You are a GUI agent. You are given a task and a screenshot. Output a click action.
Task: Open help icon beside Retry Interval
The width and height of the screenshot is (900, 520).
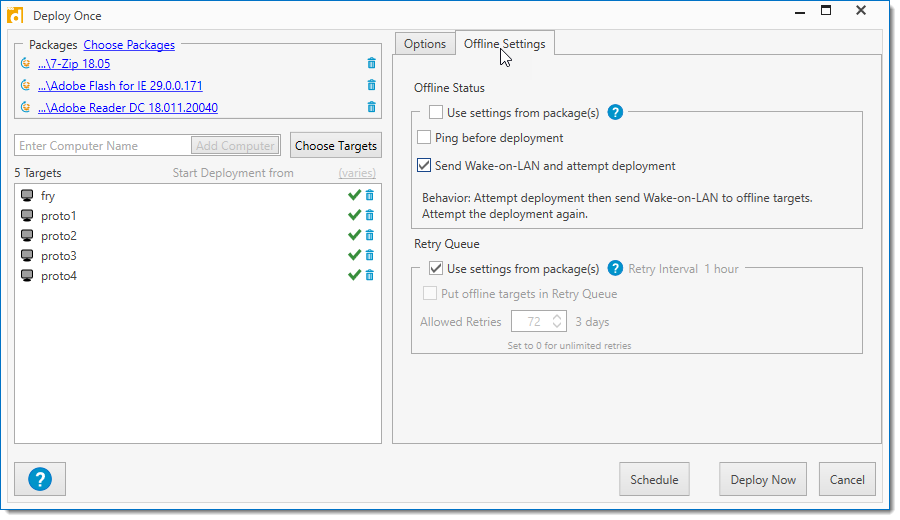pos(616,268)
